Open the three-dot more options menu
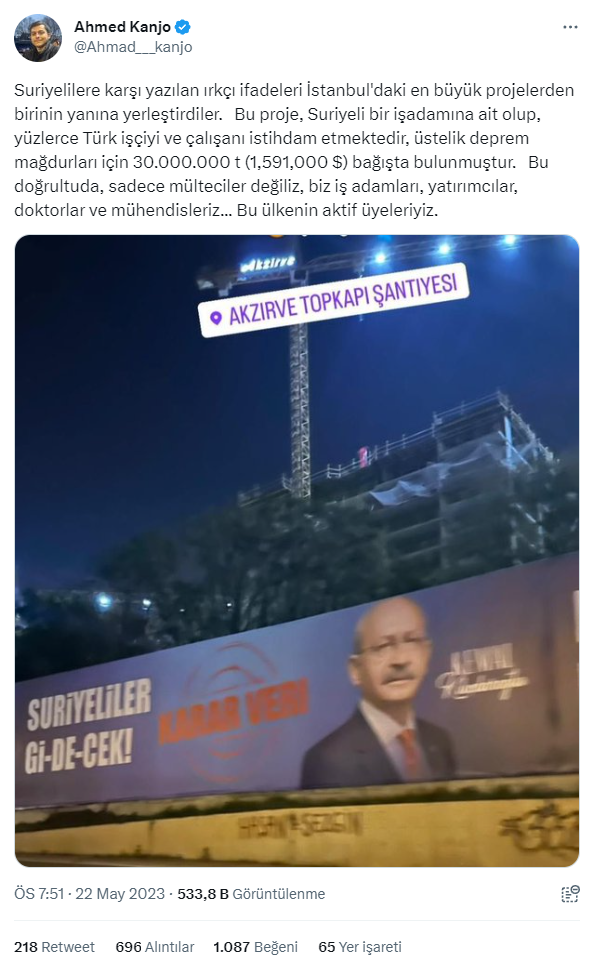589x971 pixels. click(x=570, y=27)
